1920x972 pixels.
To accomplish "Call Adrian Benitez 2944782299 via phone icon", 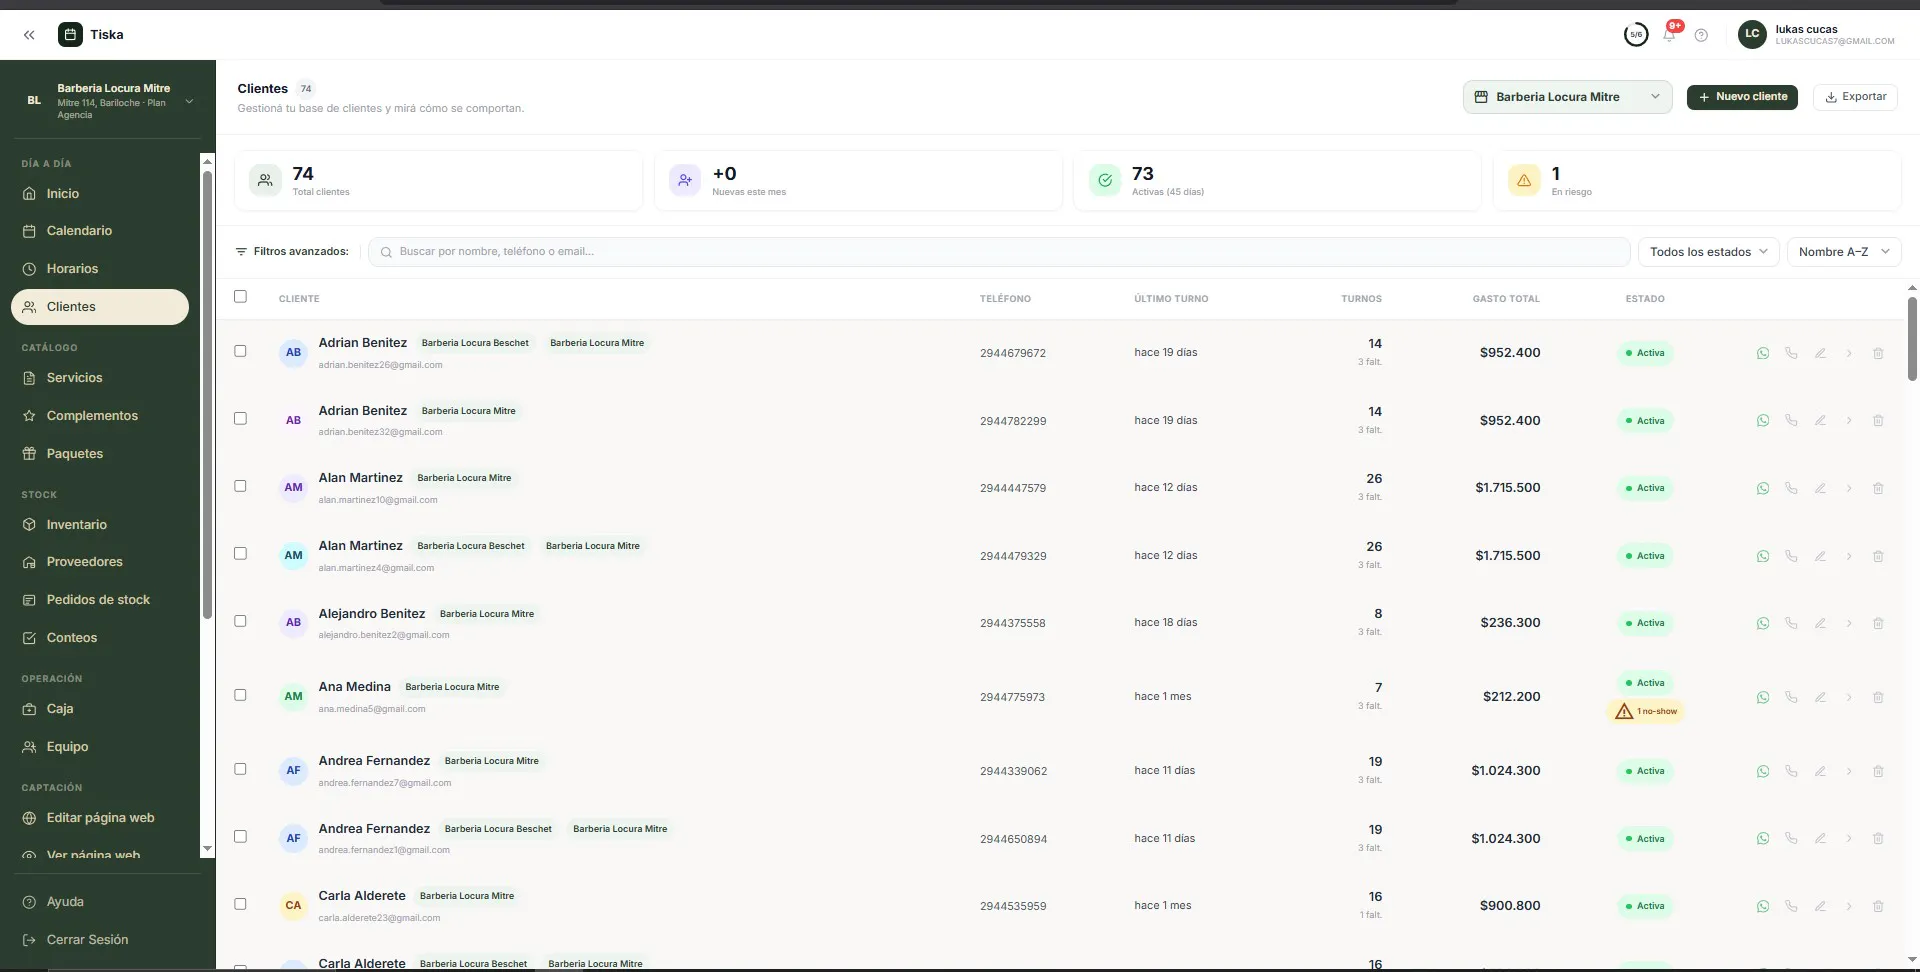I will click(x=1791, y=421).
